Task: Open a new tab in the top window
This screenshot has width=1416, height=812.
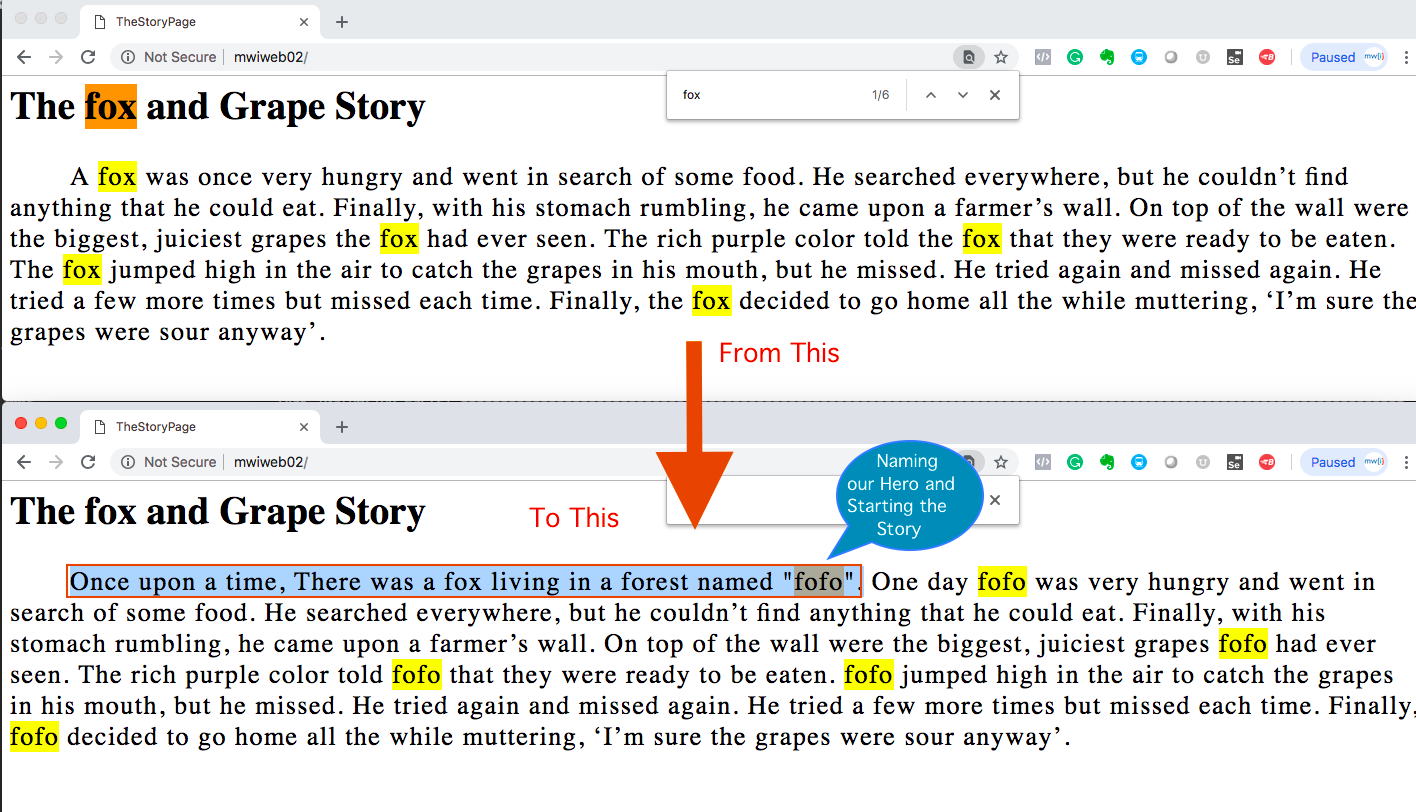Action: pyautogui.click(x=342, y=22)
